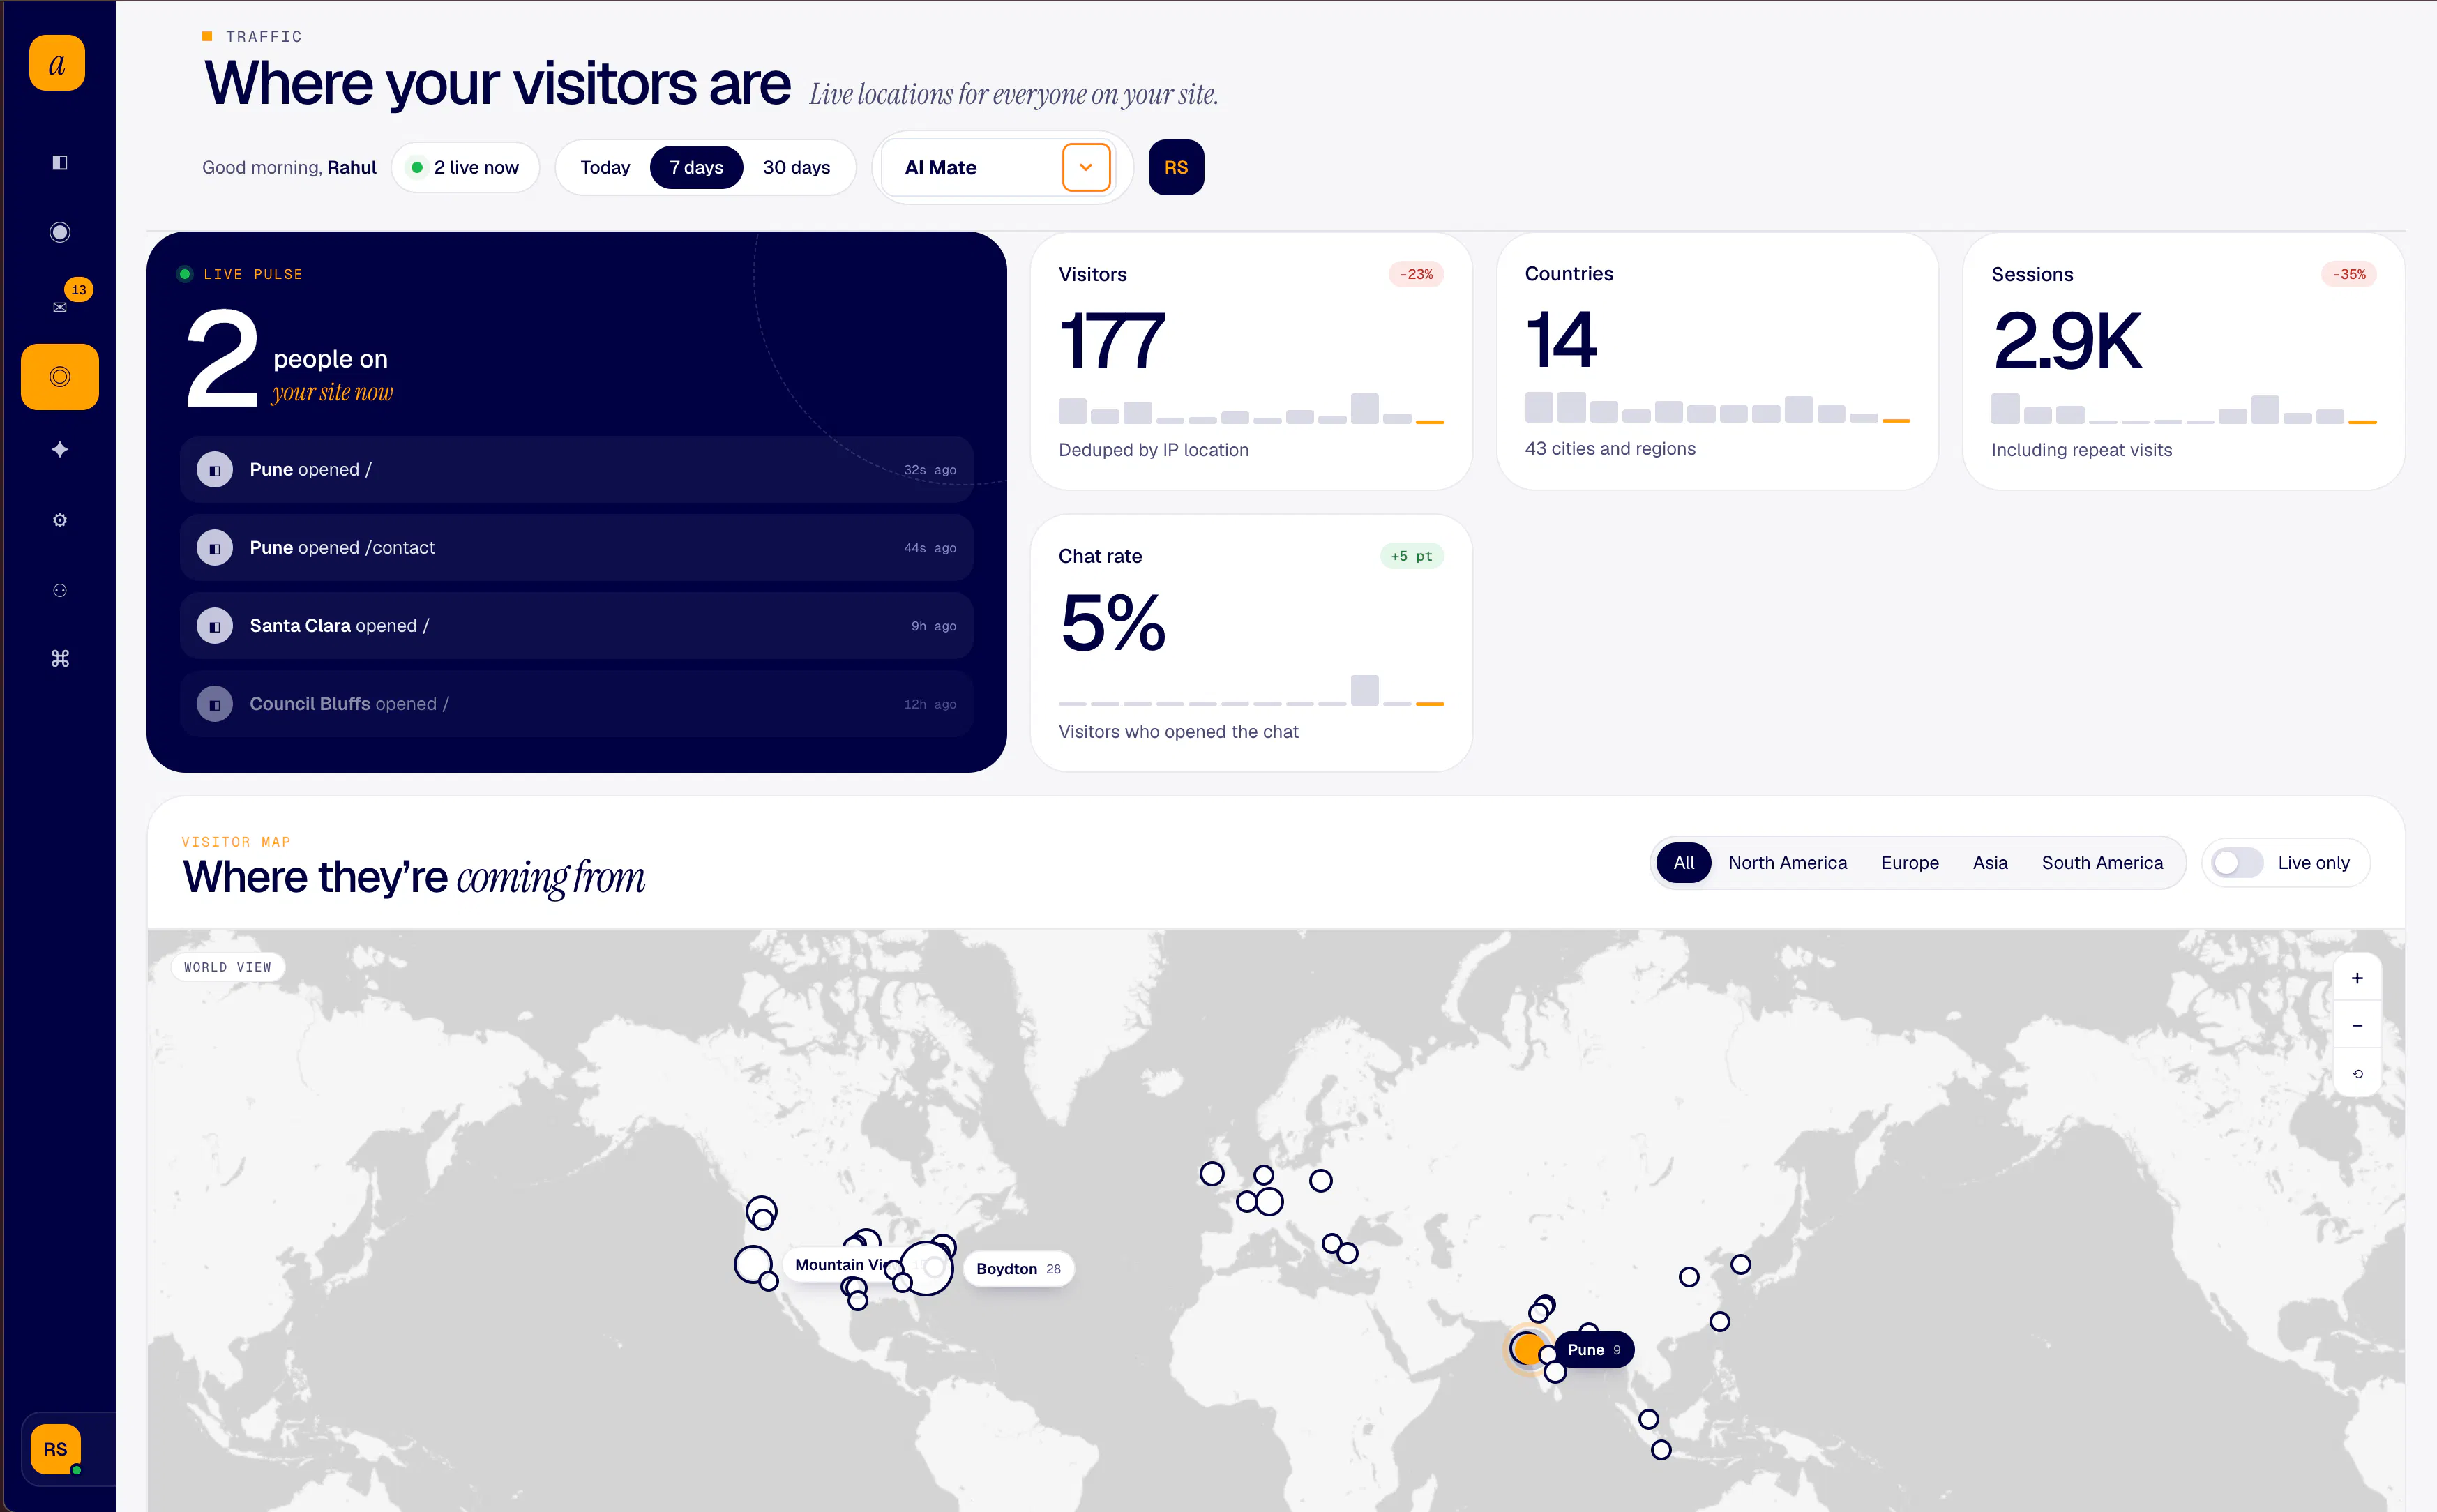
Task: Select the 30 days range
Action: [796, 167]
